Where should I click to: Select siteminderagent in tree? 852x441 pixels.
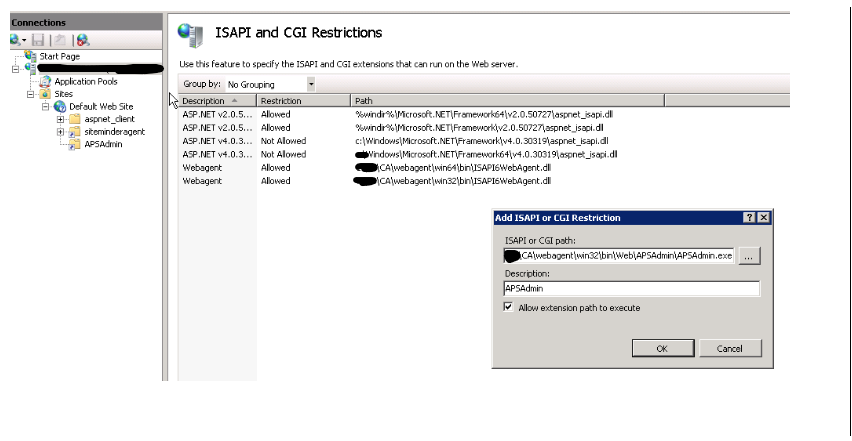115,131
